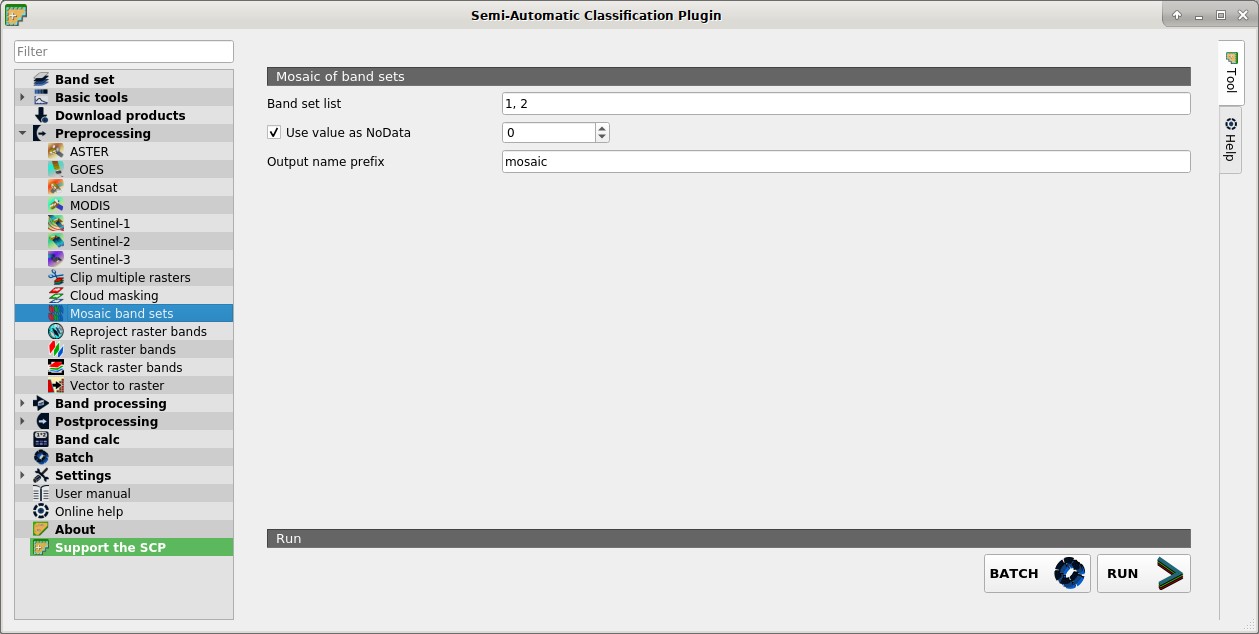This screenshot has height=634, width=1259.
Task: Click the Split raster bands icon
Action: click(56, 349)
